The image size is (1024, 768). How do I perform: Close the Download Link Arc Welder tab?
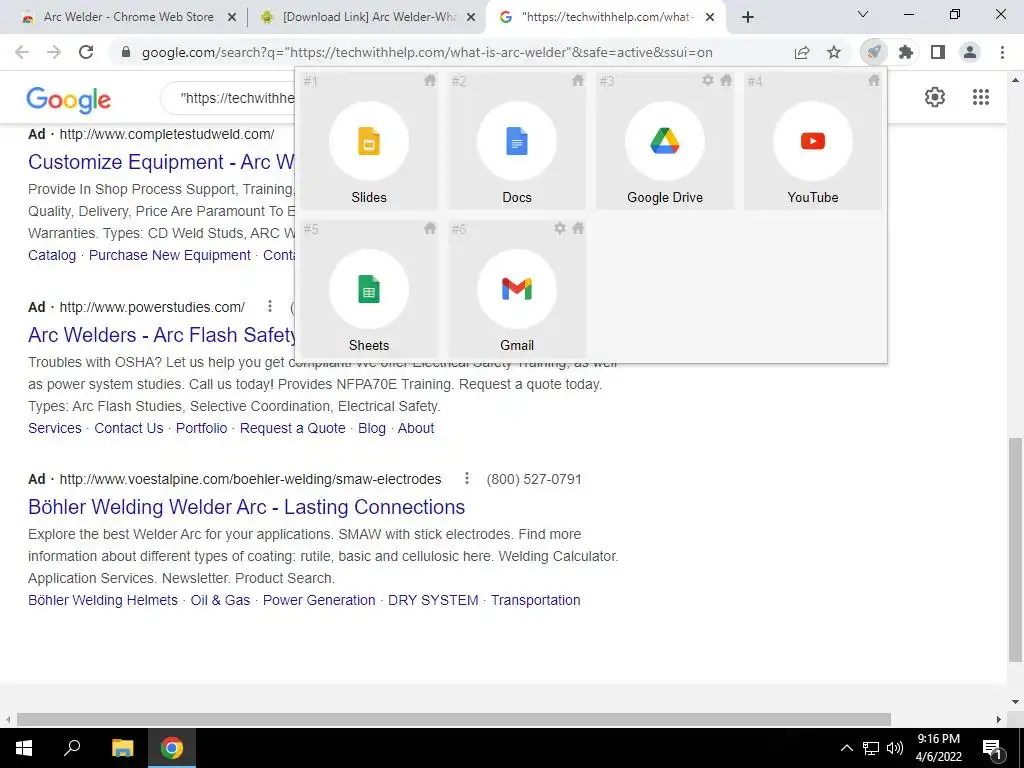pyautogui.click(x=471, y=18)
